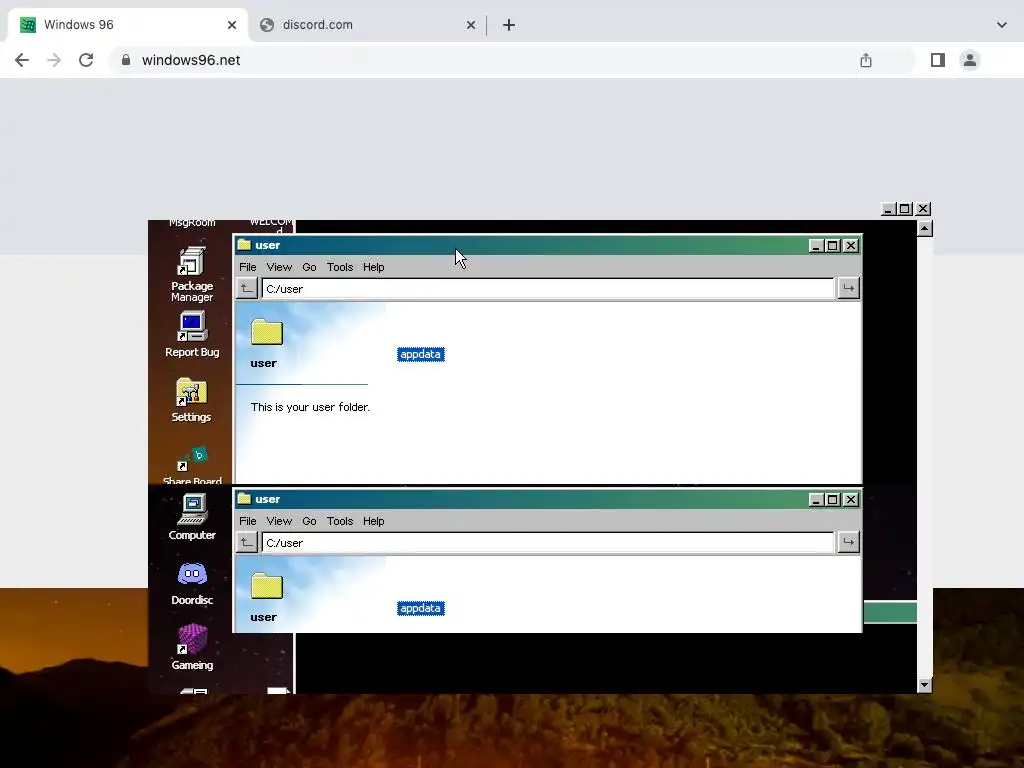Select appdata folder in lower user window
This screenshot has height=768, width=1024.
pyautogui.click(x=421, y=609)
